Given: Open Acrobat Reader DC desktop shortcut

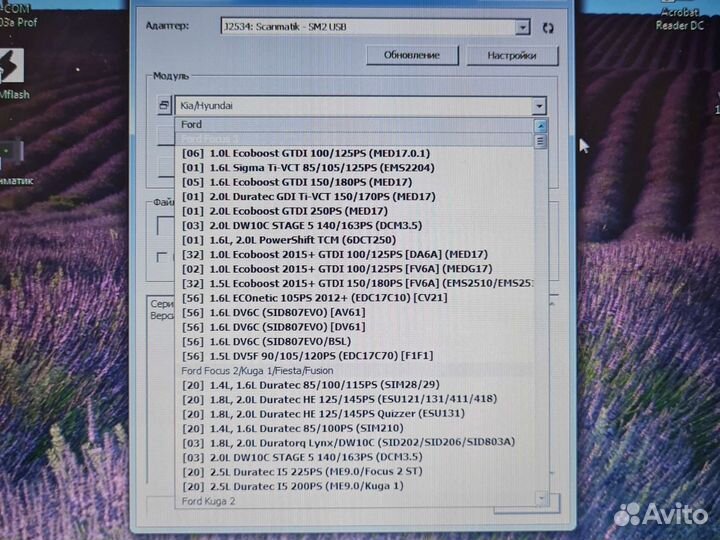Looking at the screenshot, I should click(680, 16).
